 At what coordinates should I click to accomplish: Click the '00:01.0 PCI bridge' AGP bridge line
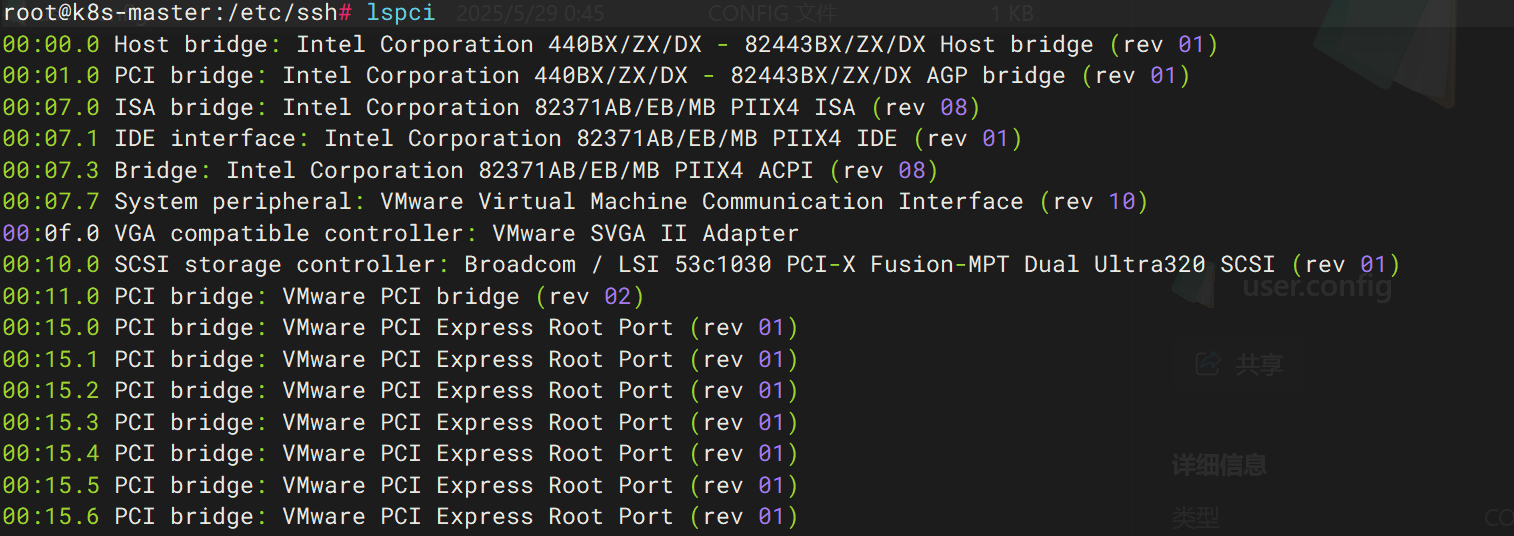(x=596, y=76)
